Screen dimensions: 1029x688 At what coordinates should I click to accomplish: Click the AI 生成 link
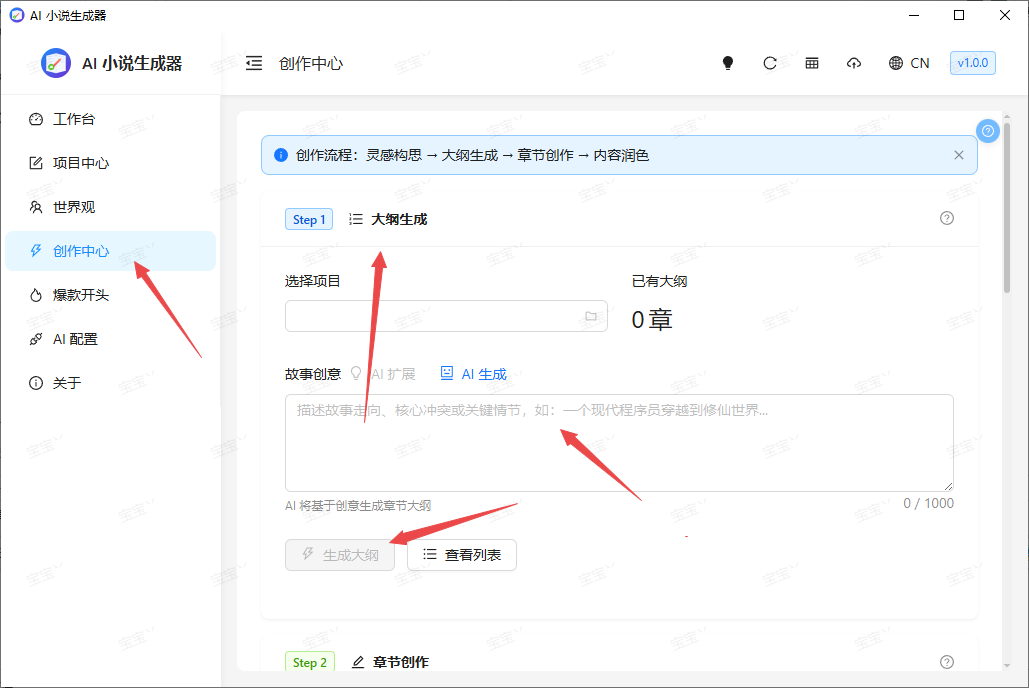pos(474,374)
